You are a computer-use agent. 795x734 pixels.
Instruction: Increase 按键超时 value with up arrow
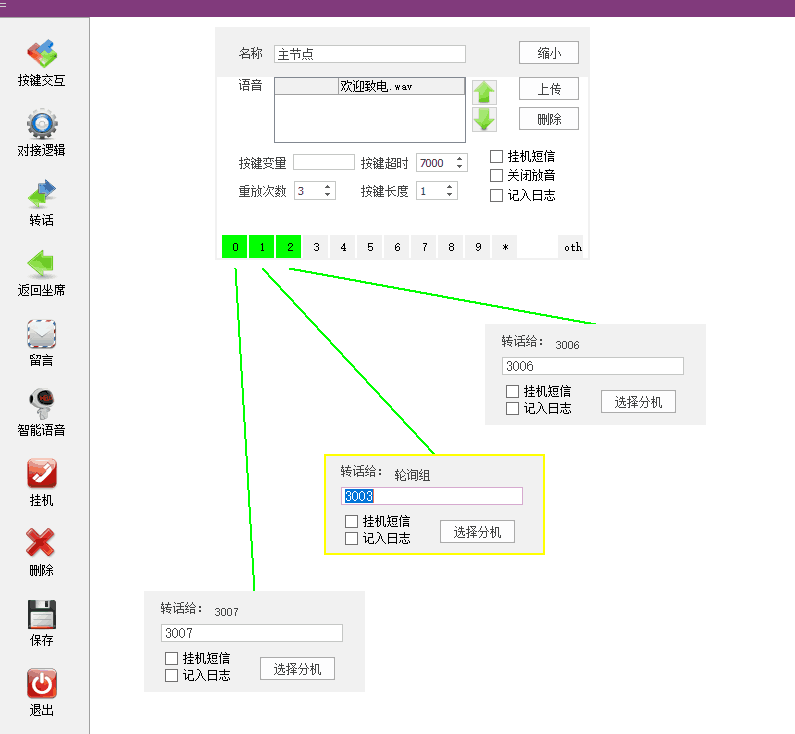click(x=459, y=159)
